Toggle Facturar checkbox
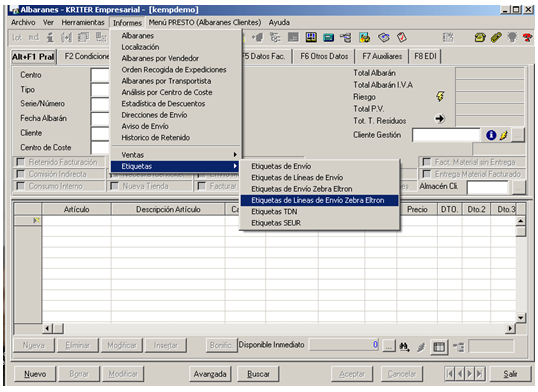538x392 pixels. coord(201,186)
